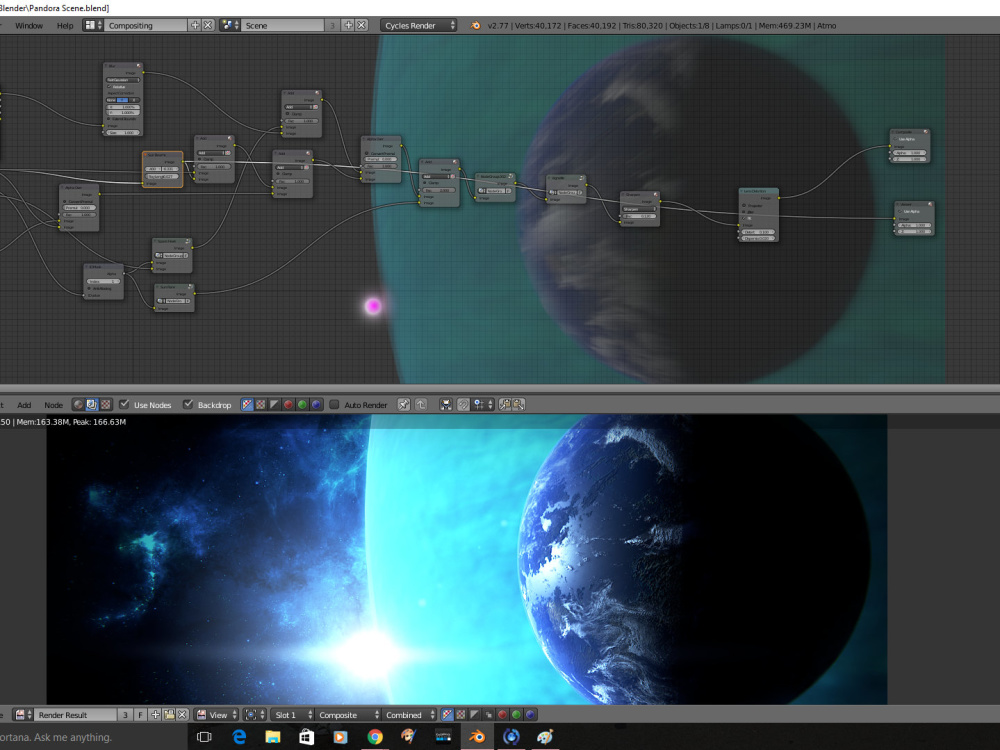The image size is (1000, 750).
Task: Copy selected nodes to clipboard
Action: [x=504, y=404]
